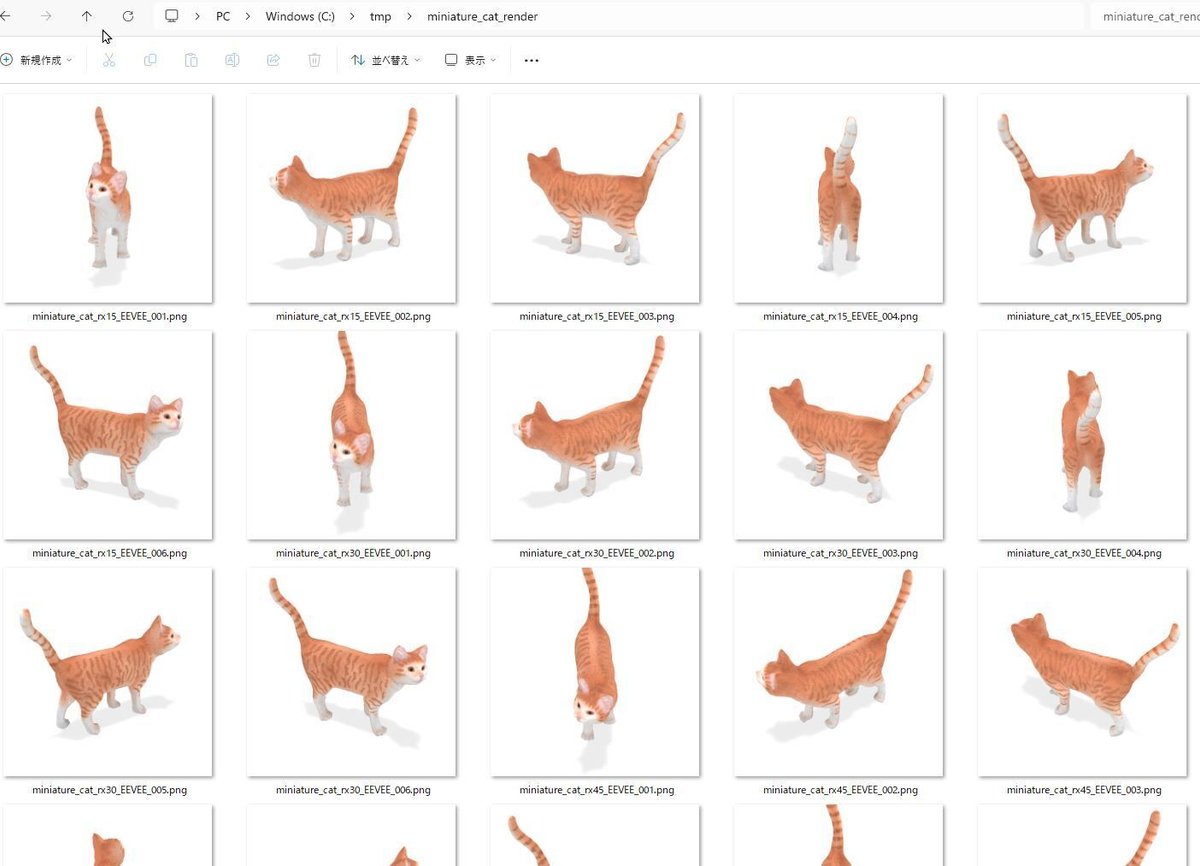1200x866 pixels.
Task: Click file name miniature_cat_rx45_EEVEE_002.png
Action: (x=840, y=790)
